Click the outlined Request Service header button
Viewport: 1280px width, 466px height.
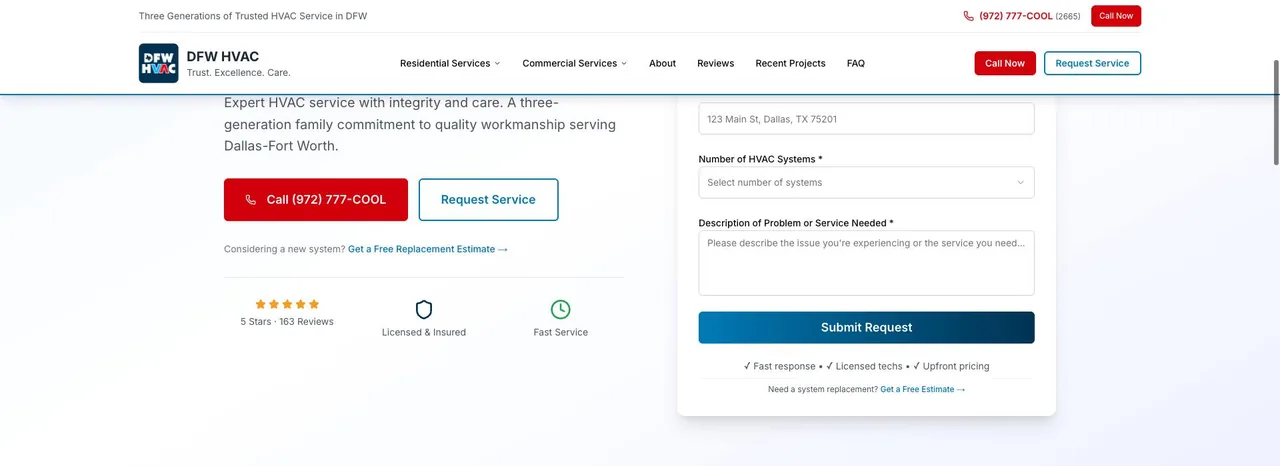pyautogui.click(x=1092, y=63)
